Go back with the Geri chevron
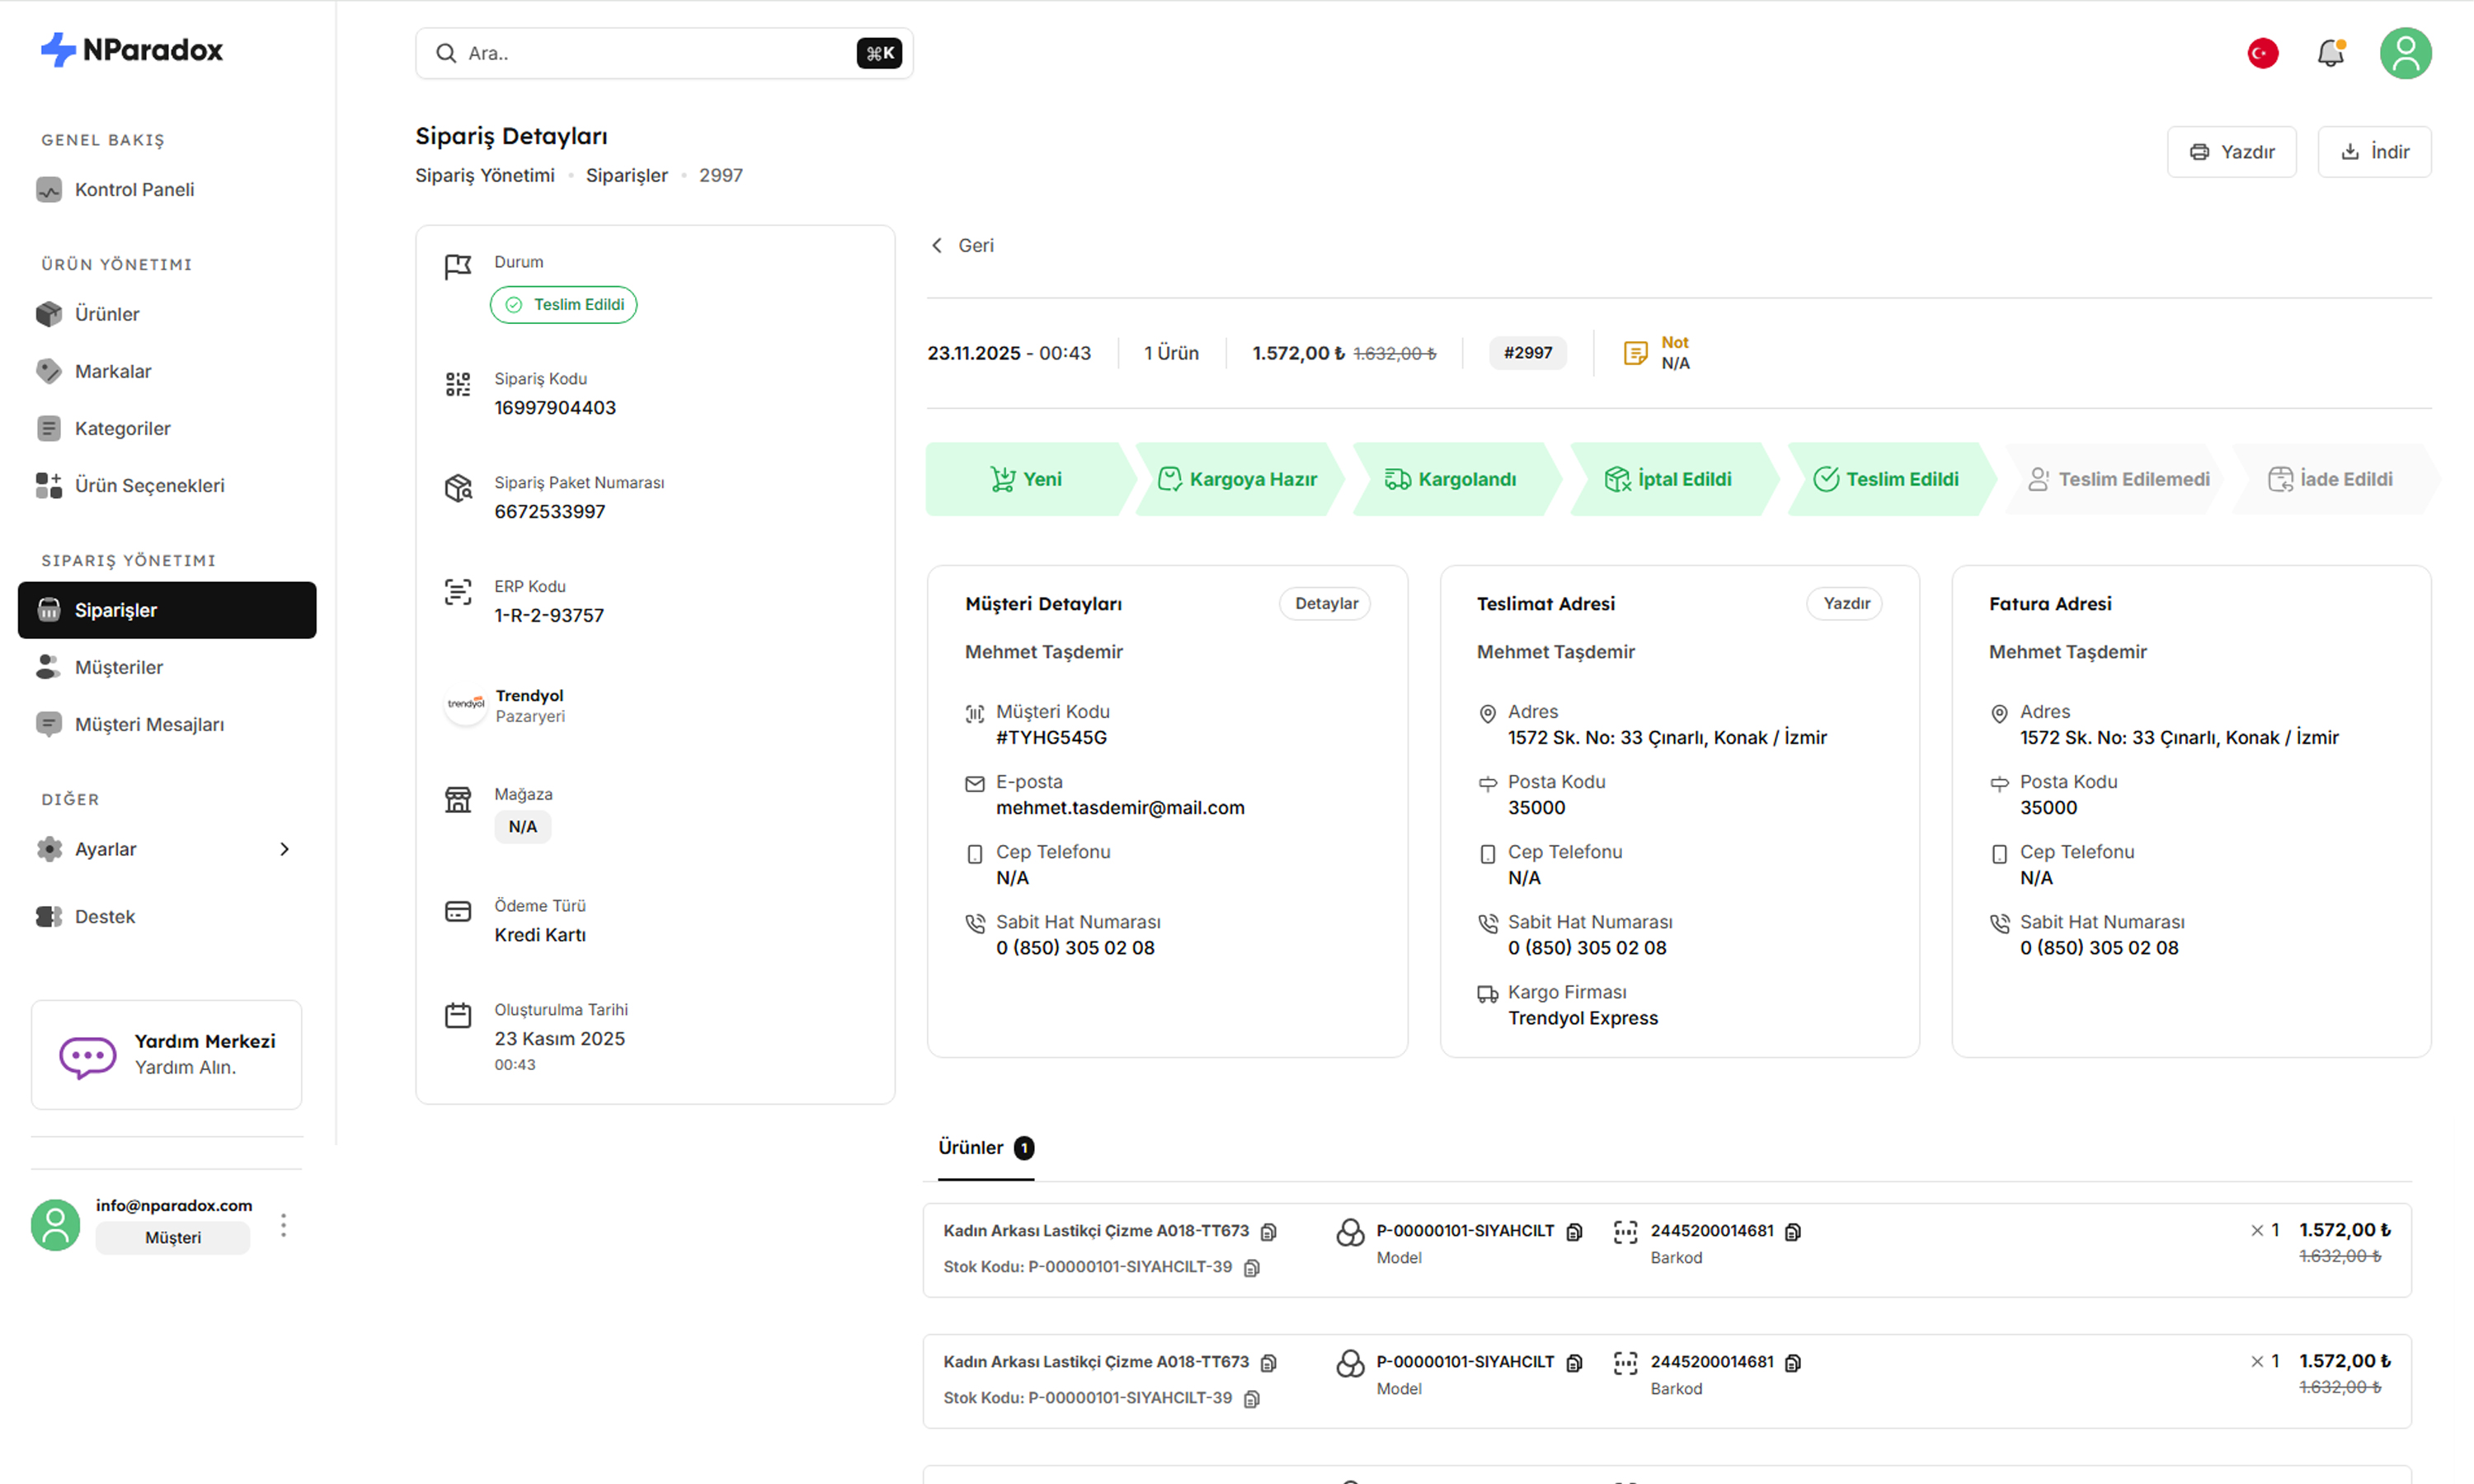The image size is (2474, 1484). click(x=937, y=245)
